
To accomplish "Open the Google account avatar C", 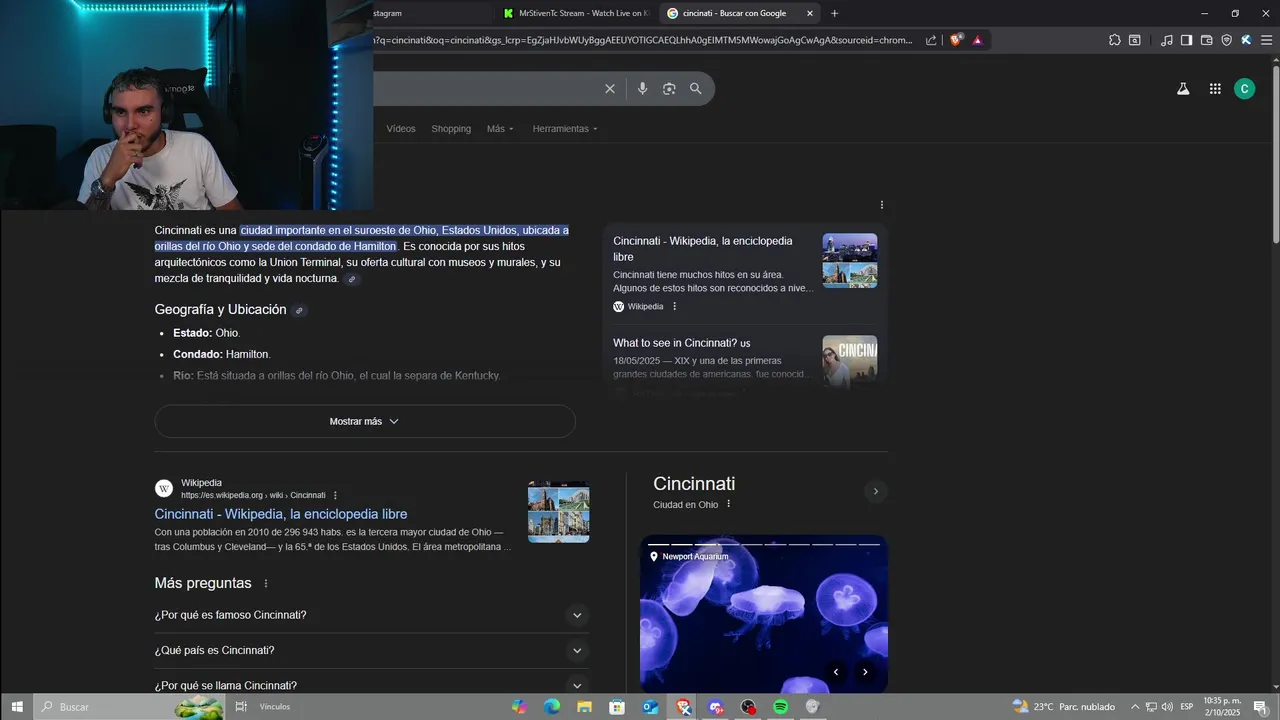I will click(1245, 89).
